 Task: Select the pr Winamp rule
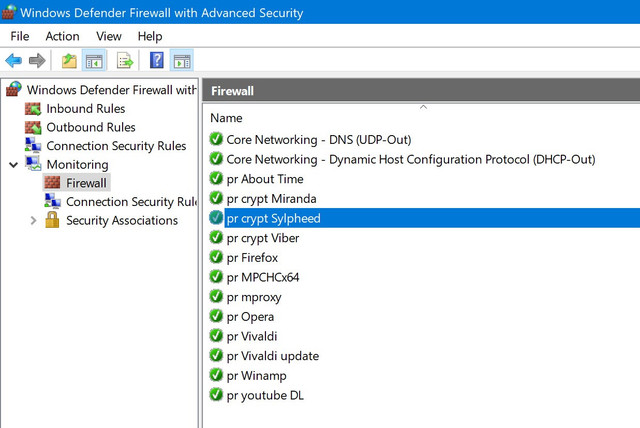point(256,375)
